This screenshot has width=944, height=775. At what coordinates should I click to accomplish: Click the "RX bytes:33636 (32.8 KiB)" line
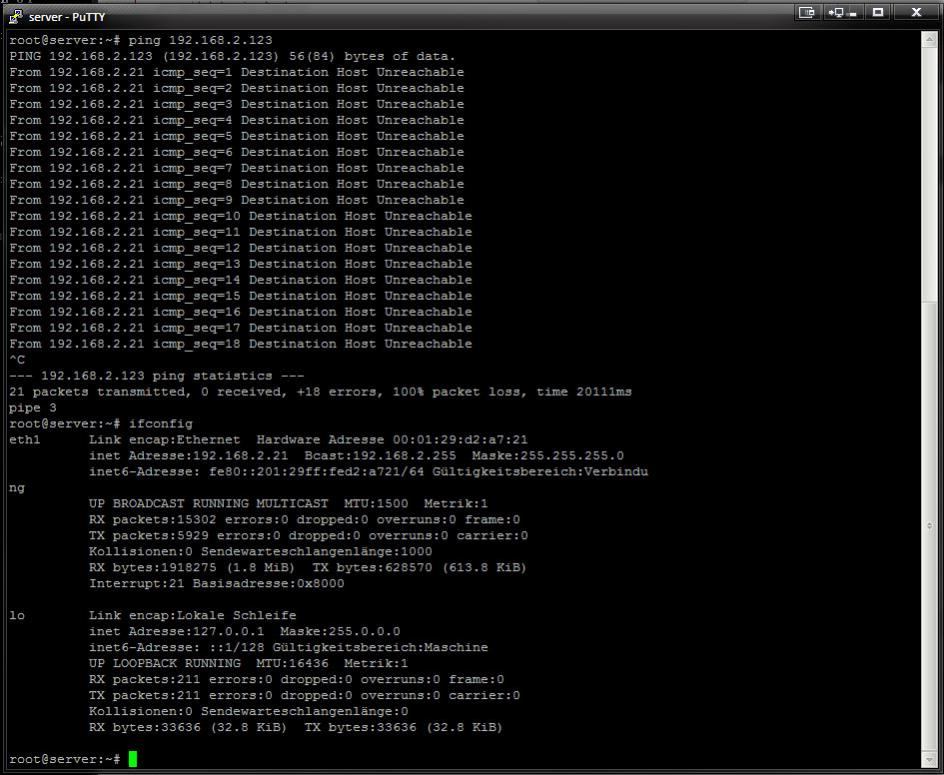296,727
